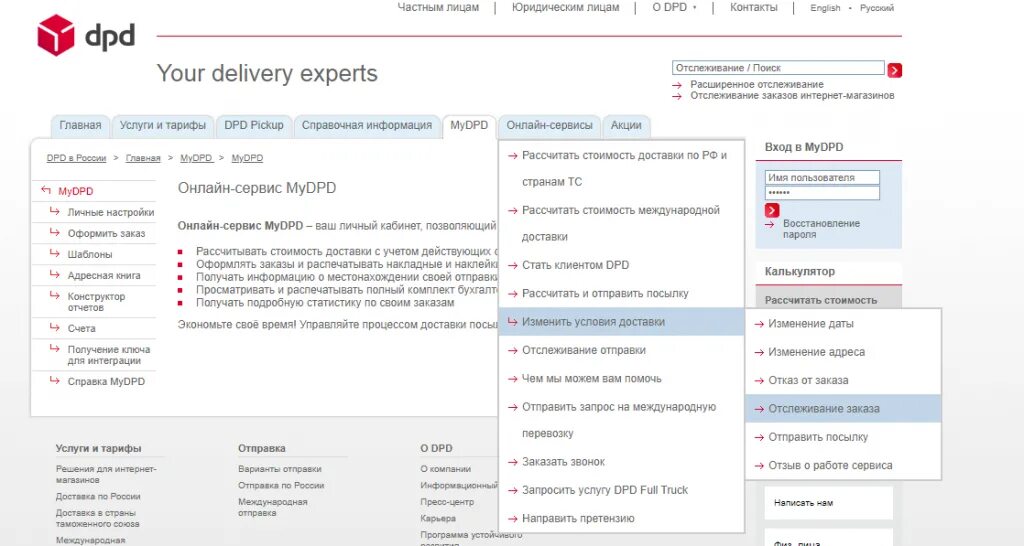
Task: Choose Запросить услугу DPD Full Truck
Action: (621, 490)
